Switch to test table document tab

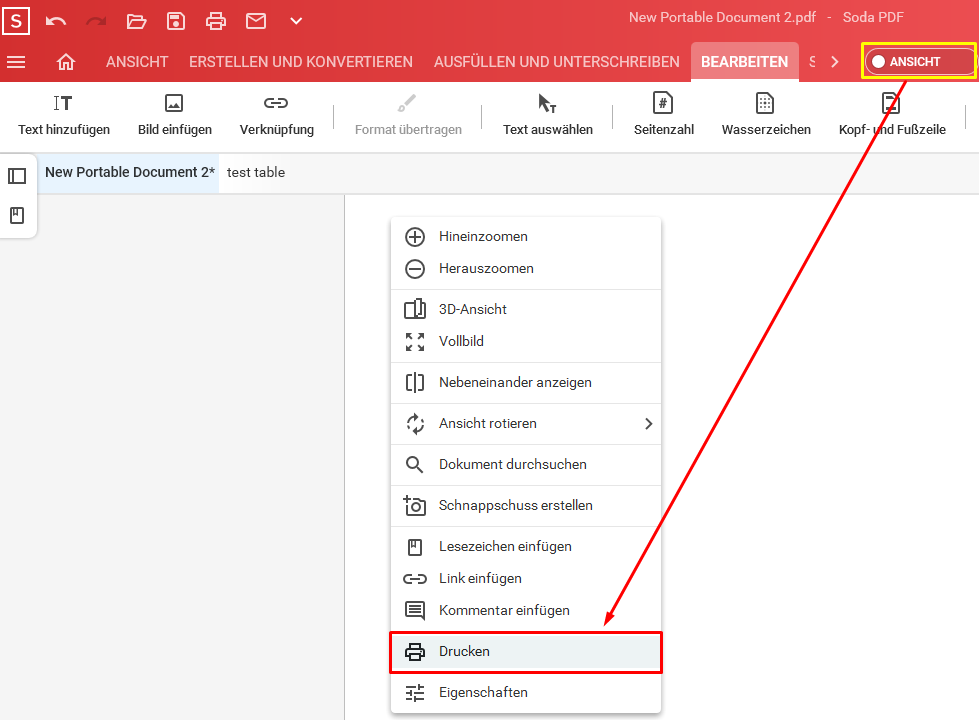[x=256, y=172]
